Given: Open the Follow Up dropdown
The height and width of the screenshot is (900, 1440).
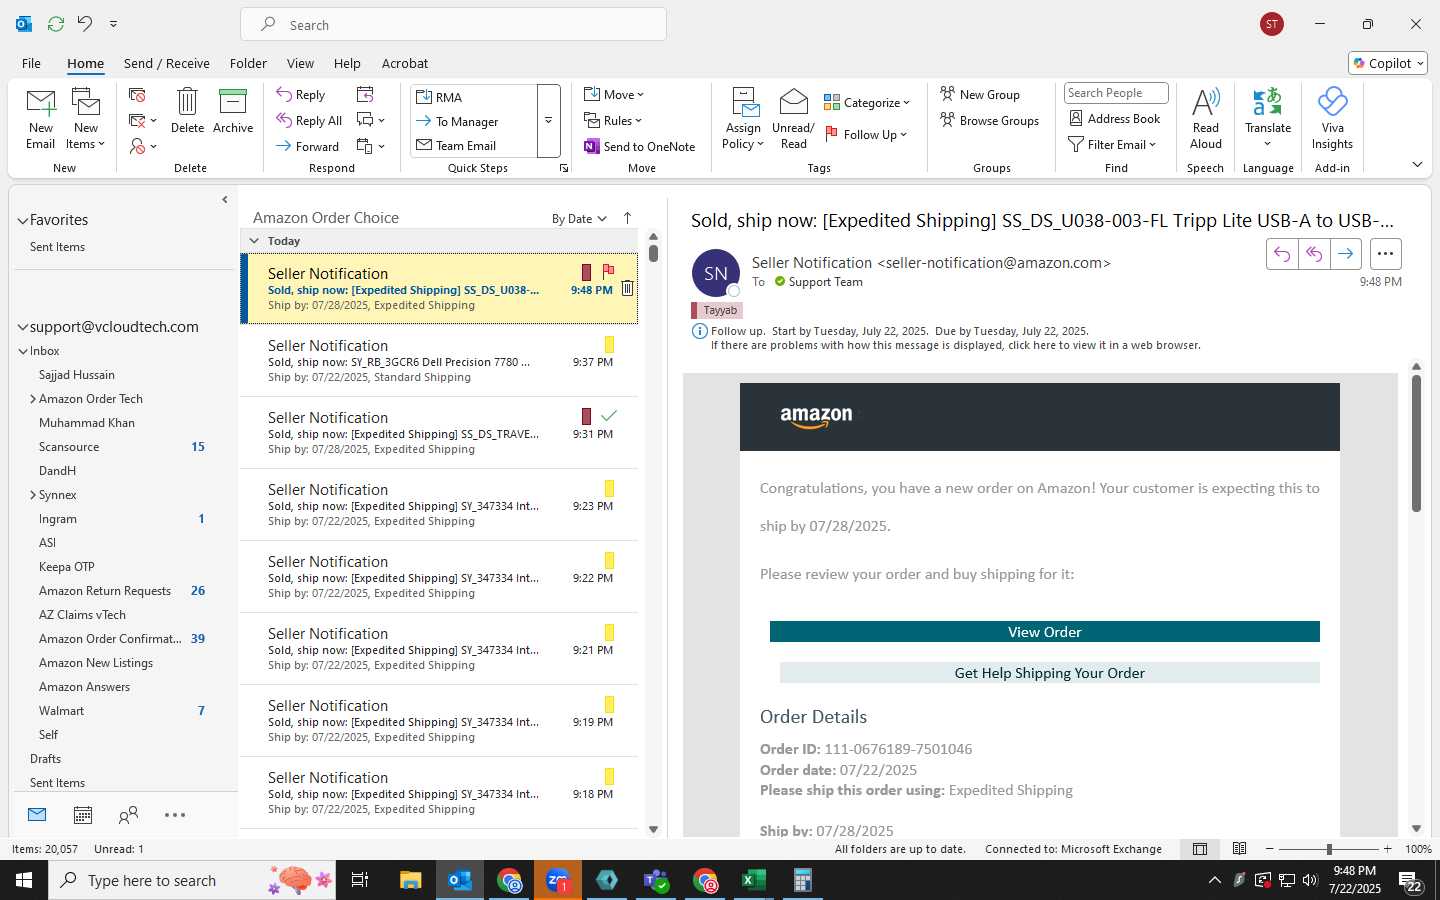Looking at the screenshot, I should tap(866, 134).
